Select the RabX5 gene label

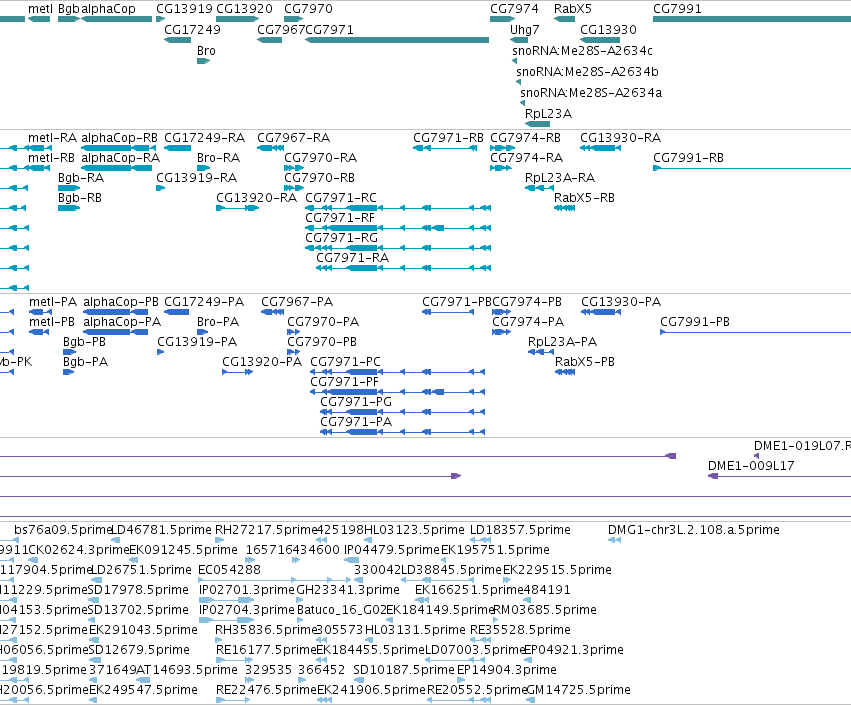tap(573, 9)
